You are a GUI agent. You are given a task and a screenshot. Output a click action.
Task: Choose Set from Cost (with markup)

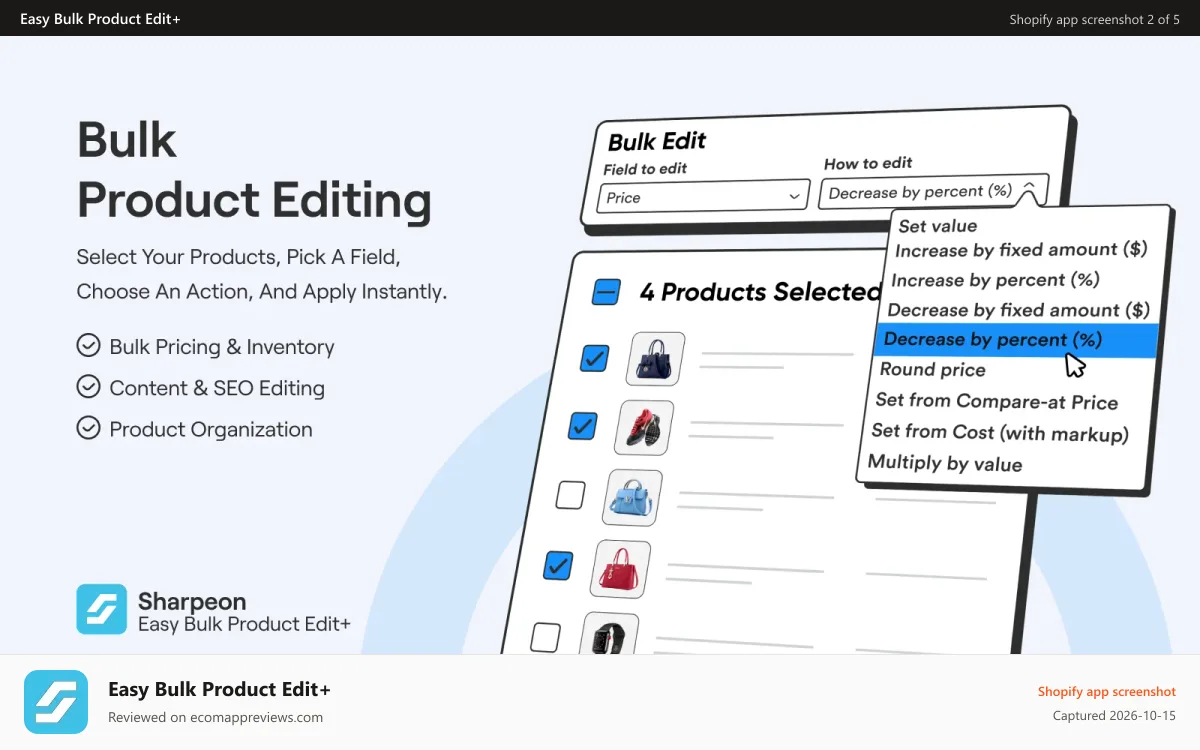tap(999, 432)
